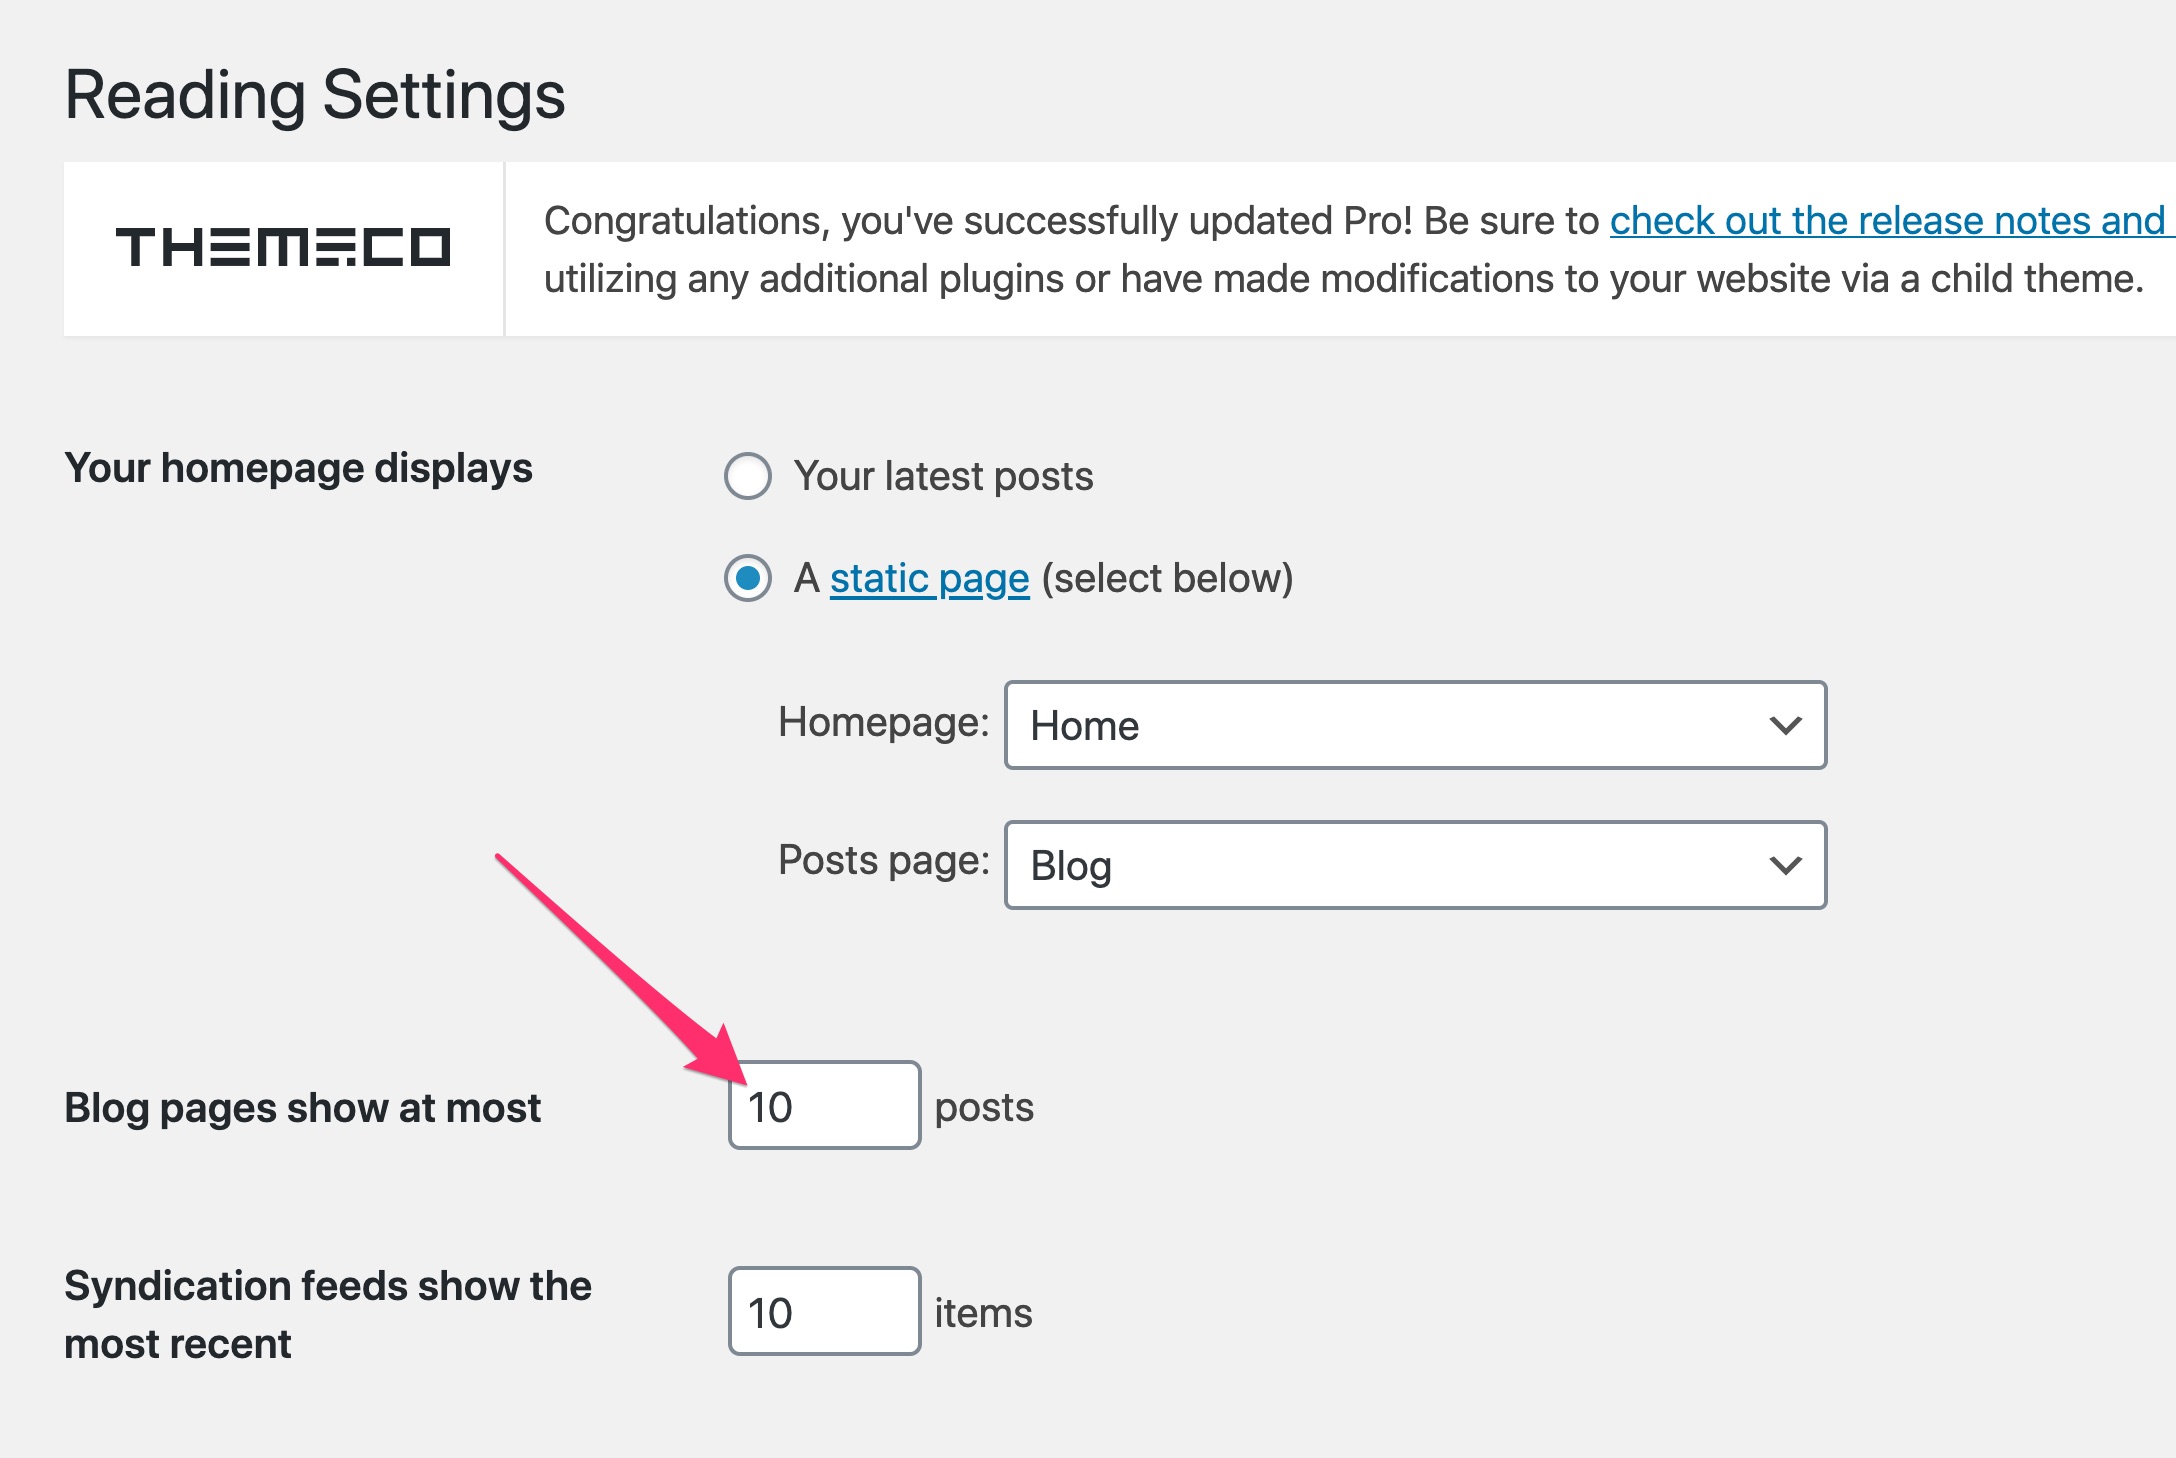Open the Homepage dropdown showing Home
The height and width of the screenshot is (1458, 2176).
pos(1415,725)
